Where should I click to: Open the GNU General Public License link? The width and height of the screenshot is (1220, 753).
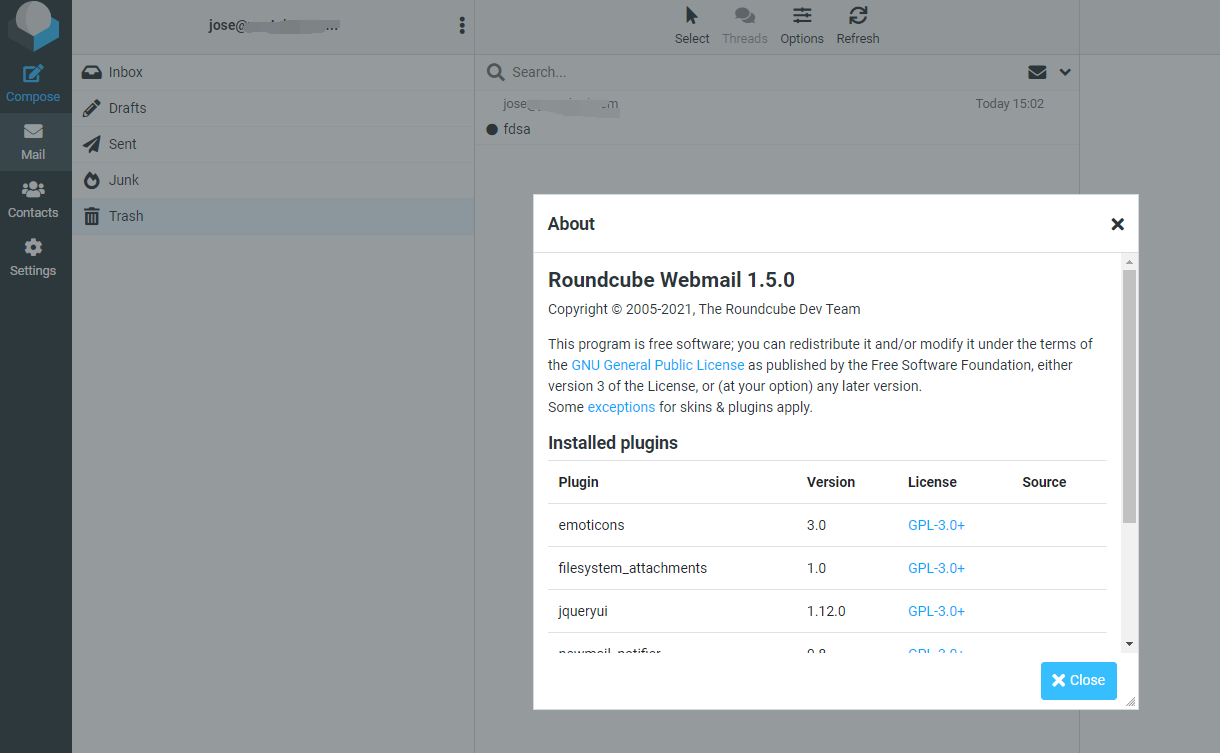tap(657, 365)
